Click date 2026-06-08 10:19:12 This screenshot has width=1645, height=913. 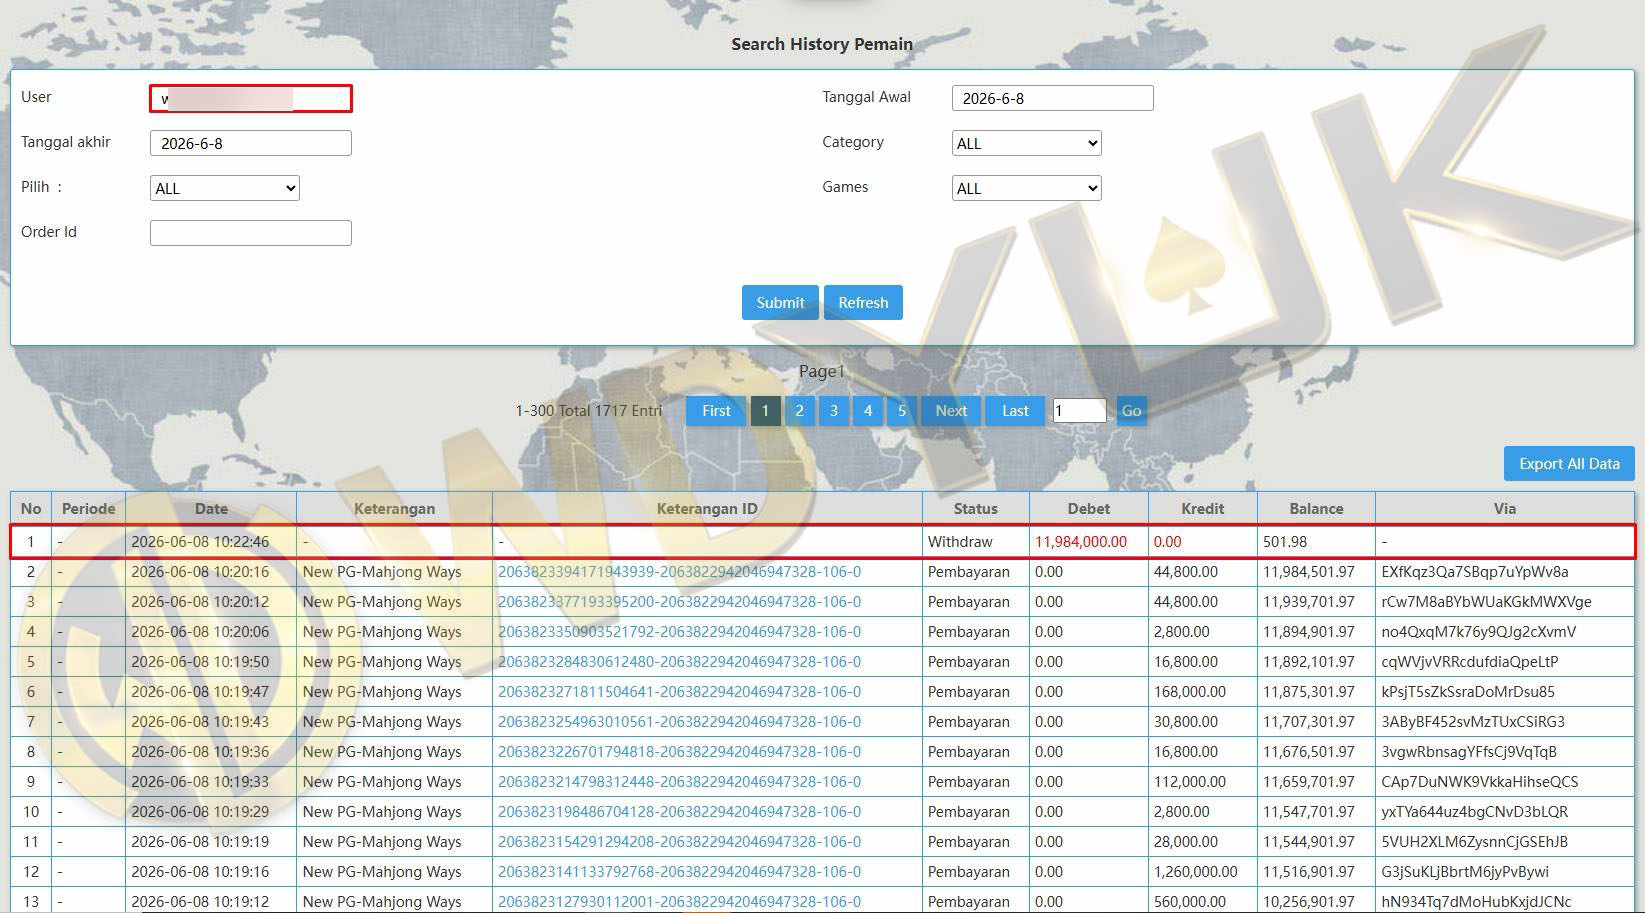tap(200, 902)
